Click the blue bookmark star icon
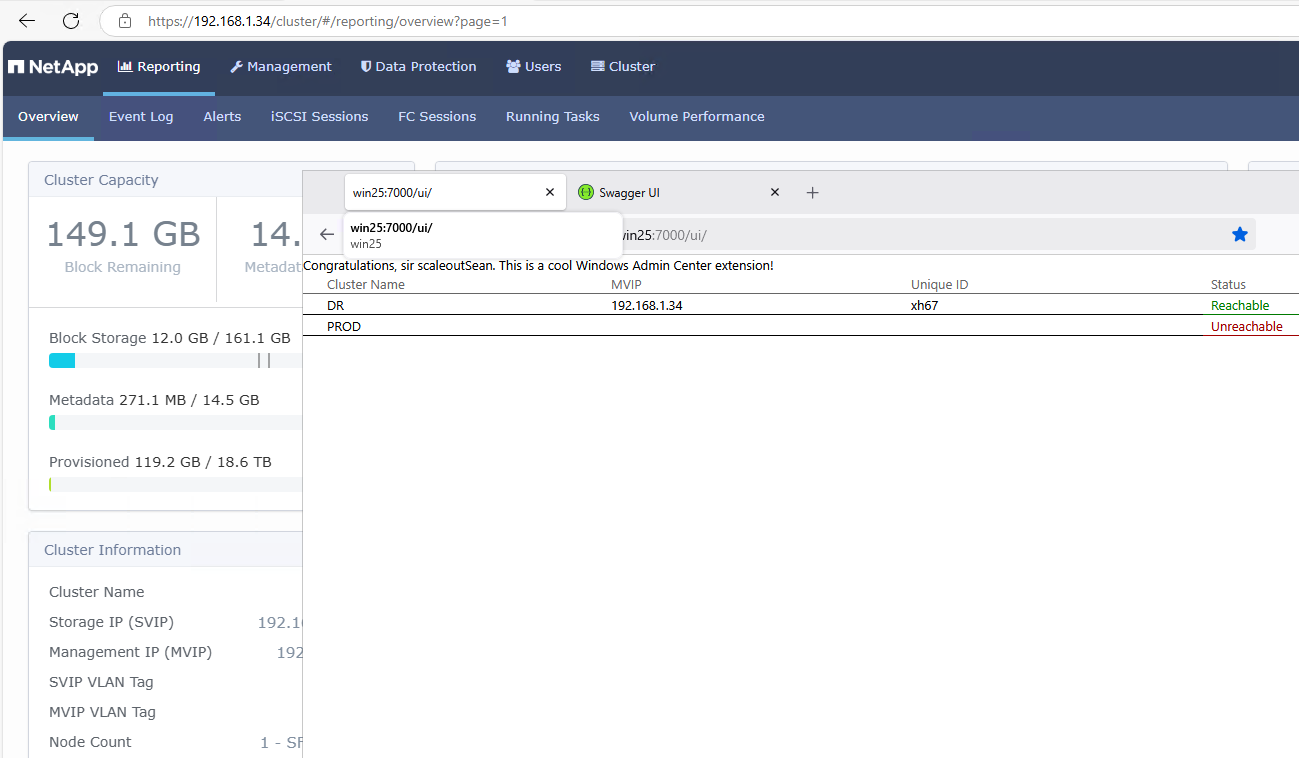Image resolution: width=1299 pixels, height=758 pixels. 1240,235
